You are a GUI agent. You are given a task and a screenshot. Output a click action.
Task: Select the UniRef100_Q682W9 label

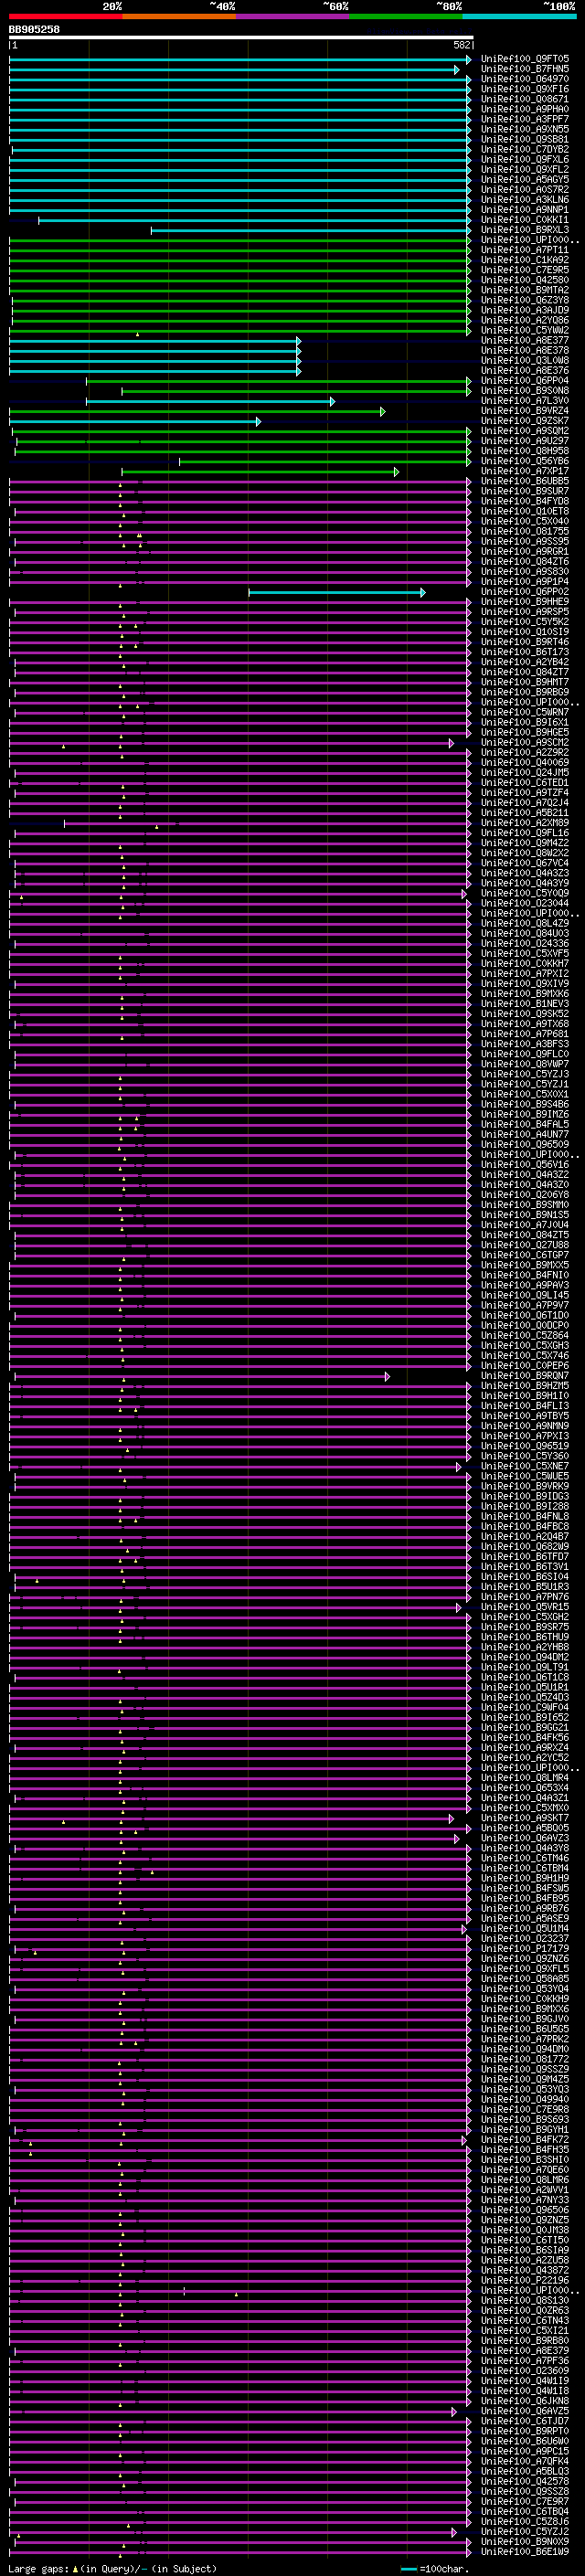(525, 1547)
